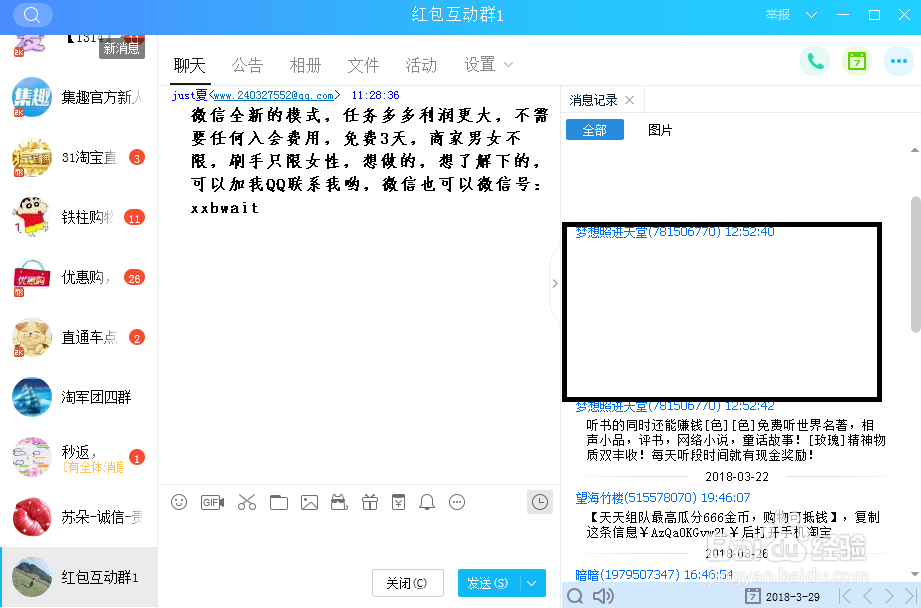Start a group voice call
This screenshot has width=921, height=608.
point(815,61)
